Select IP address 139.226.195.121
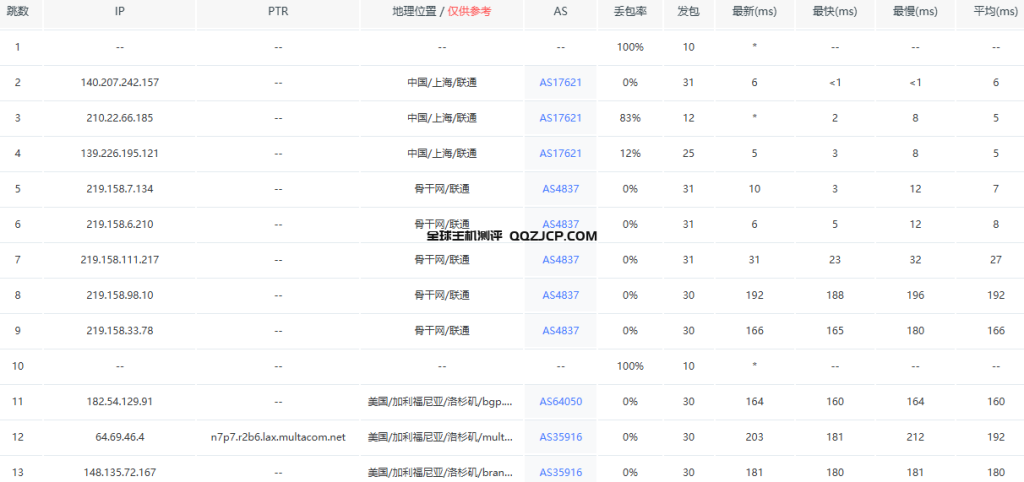 (x=120, y=153)
